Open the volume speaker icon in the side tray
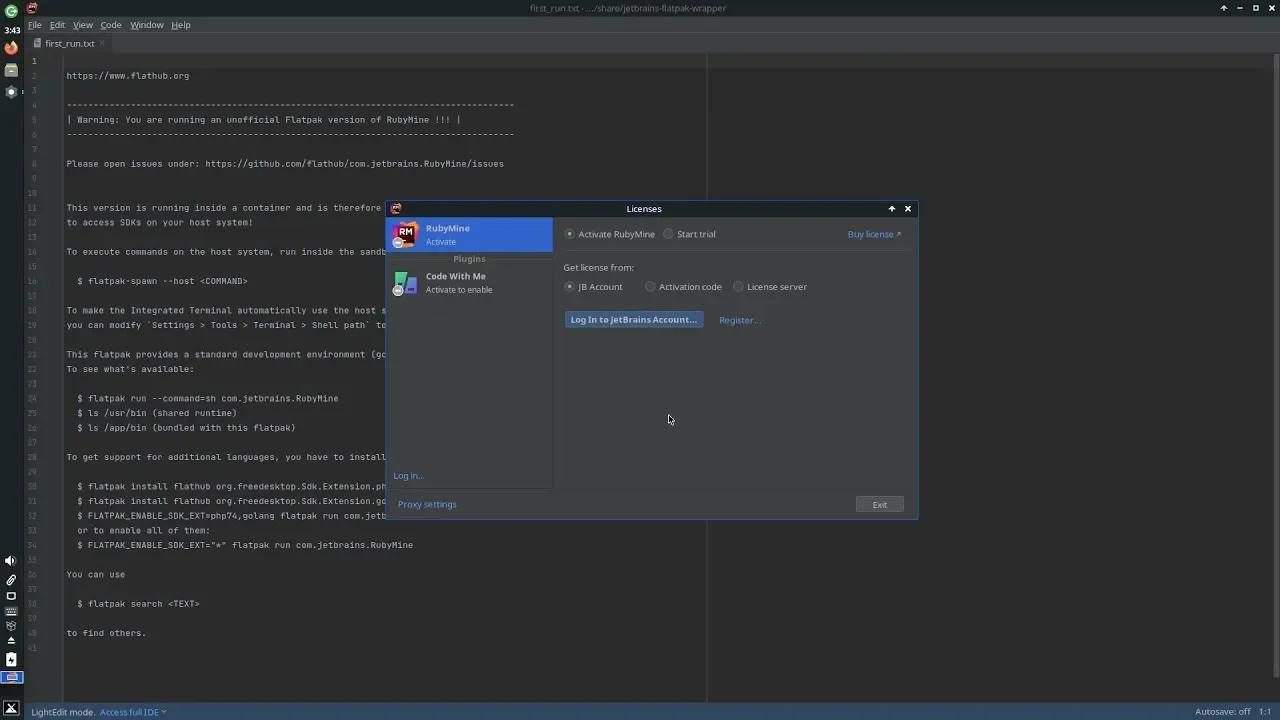 point(10,560)
